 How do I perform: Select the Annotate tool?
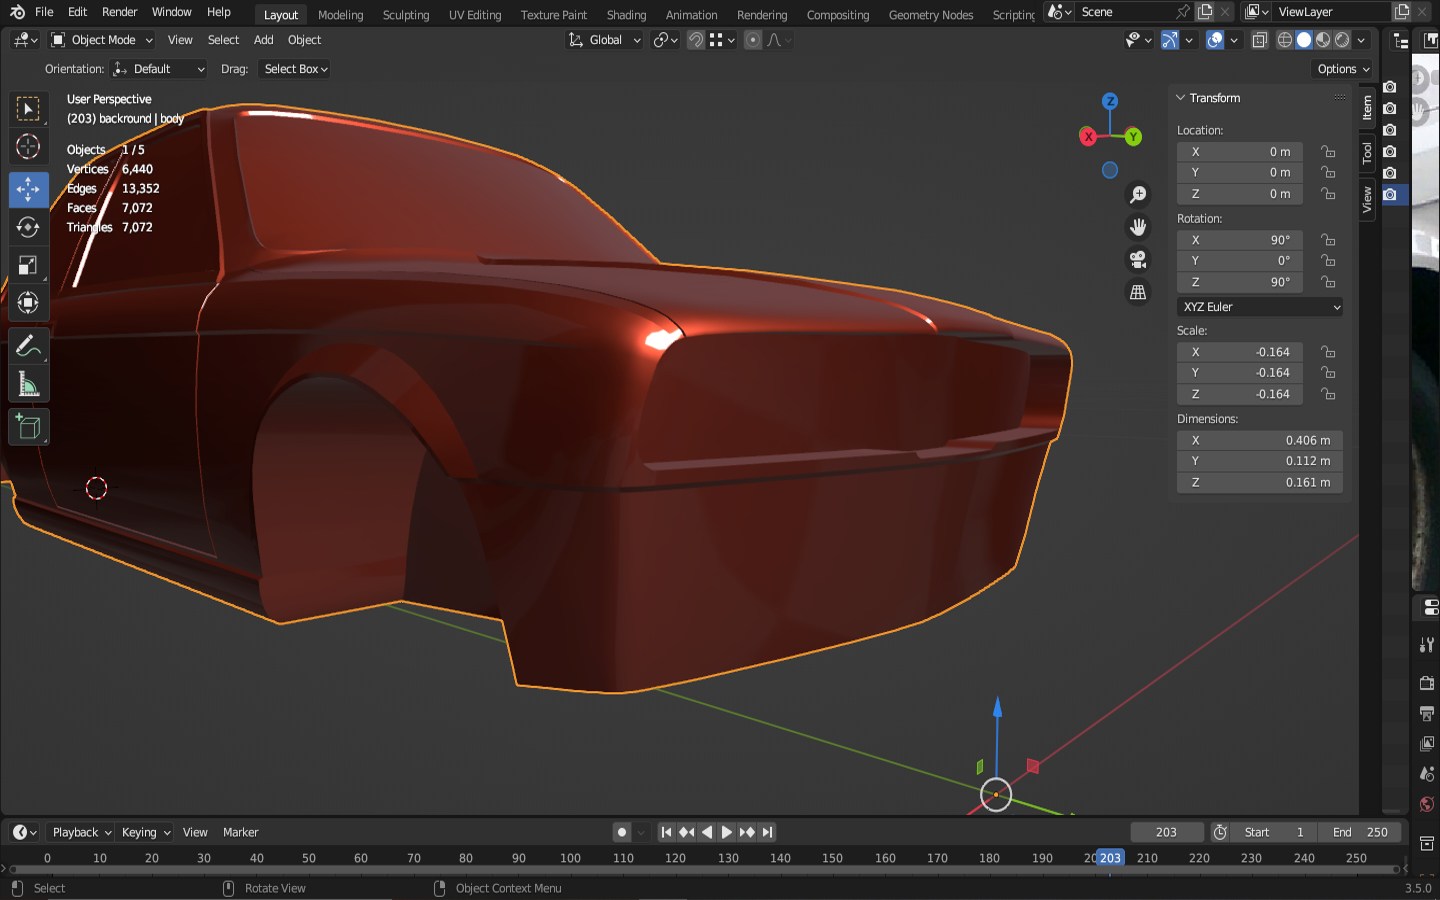click(28, 347)
